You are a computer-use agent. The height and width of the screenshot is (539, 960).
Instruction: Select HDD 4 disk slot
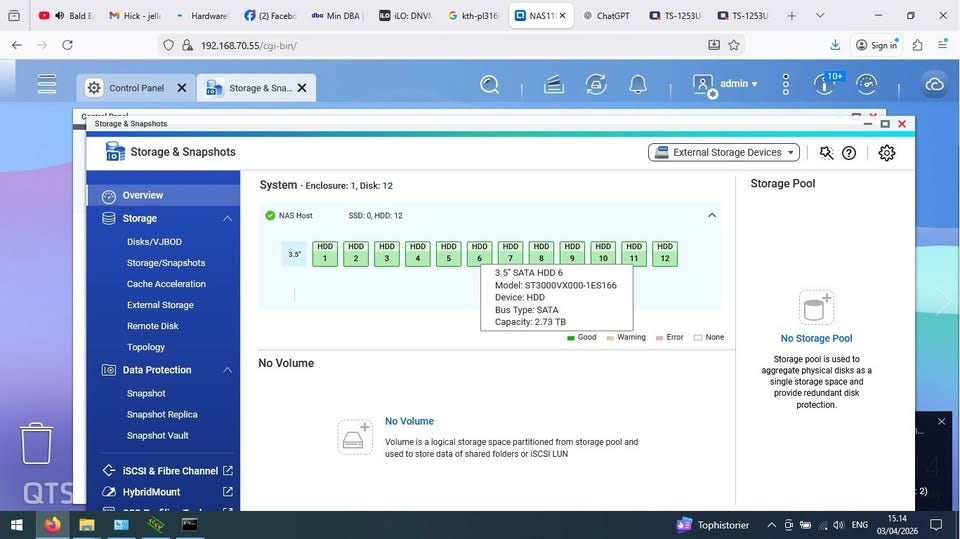[x=418, y=253]
